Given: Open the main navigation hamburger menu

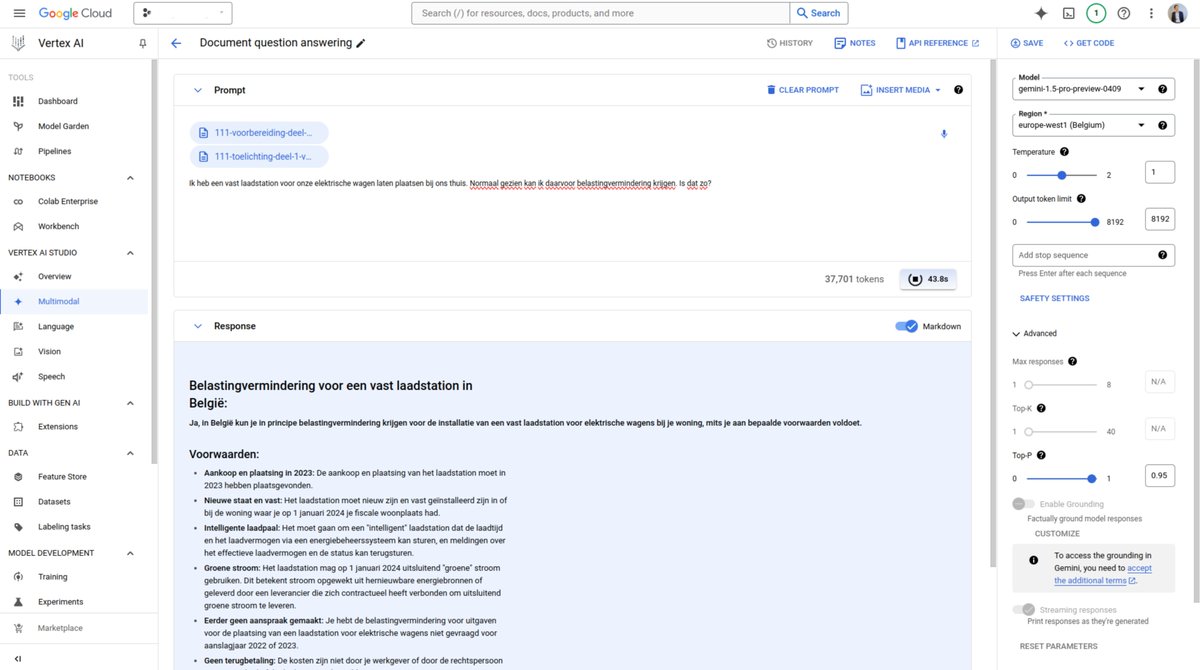Looking at the screenshot, I should click(x=19, y=13).
